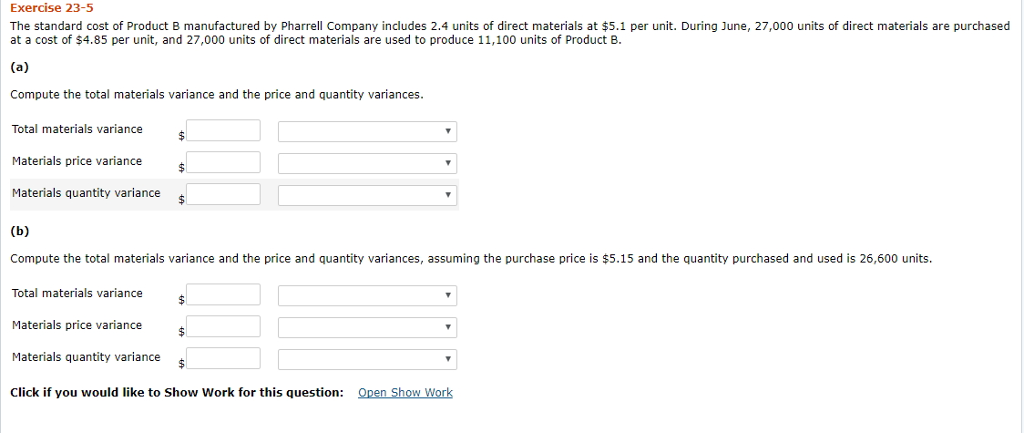
Task: Click the (a) section label
Action: point(19,67)
